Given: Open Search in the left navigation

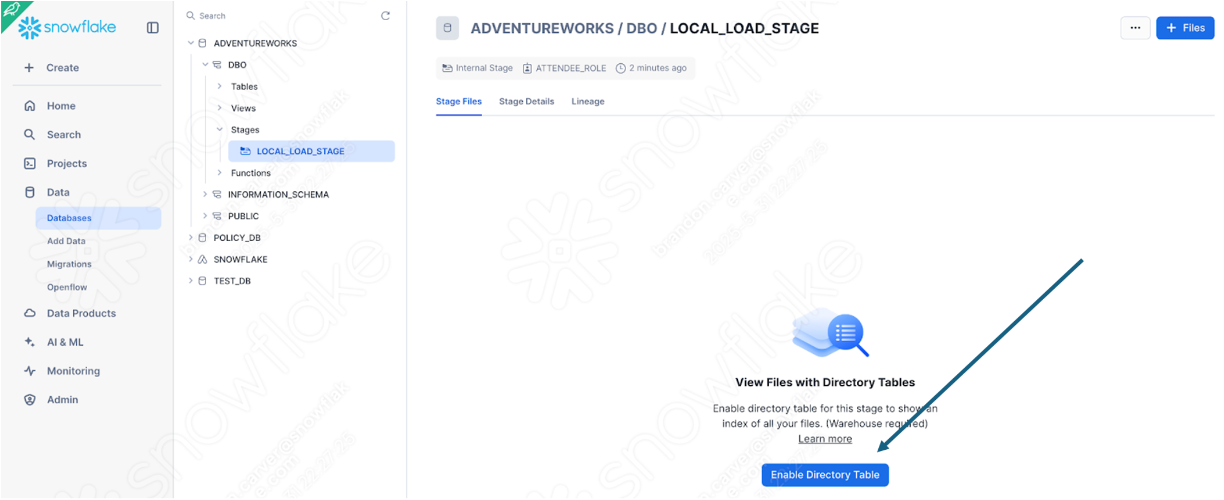Looking at the screenshot, I should click(x=64, y=135).
